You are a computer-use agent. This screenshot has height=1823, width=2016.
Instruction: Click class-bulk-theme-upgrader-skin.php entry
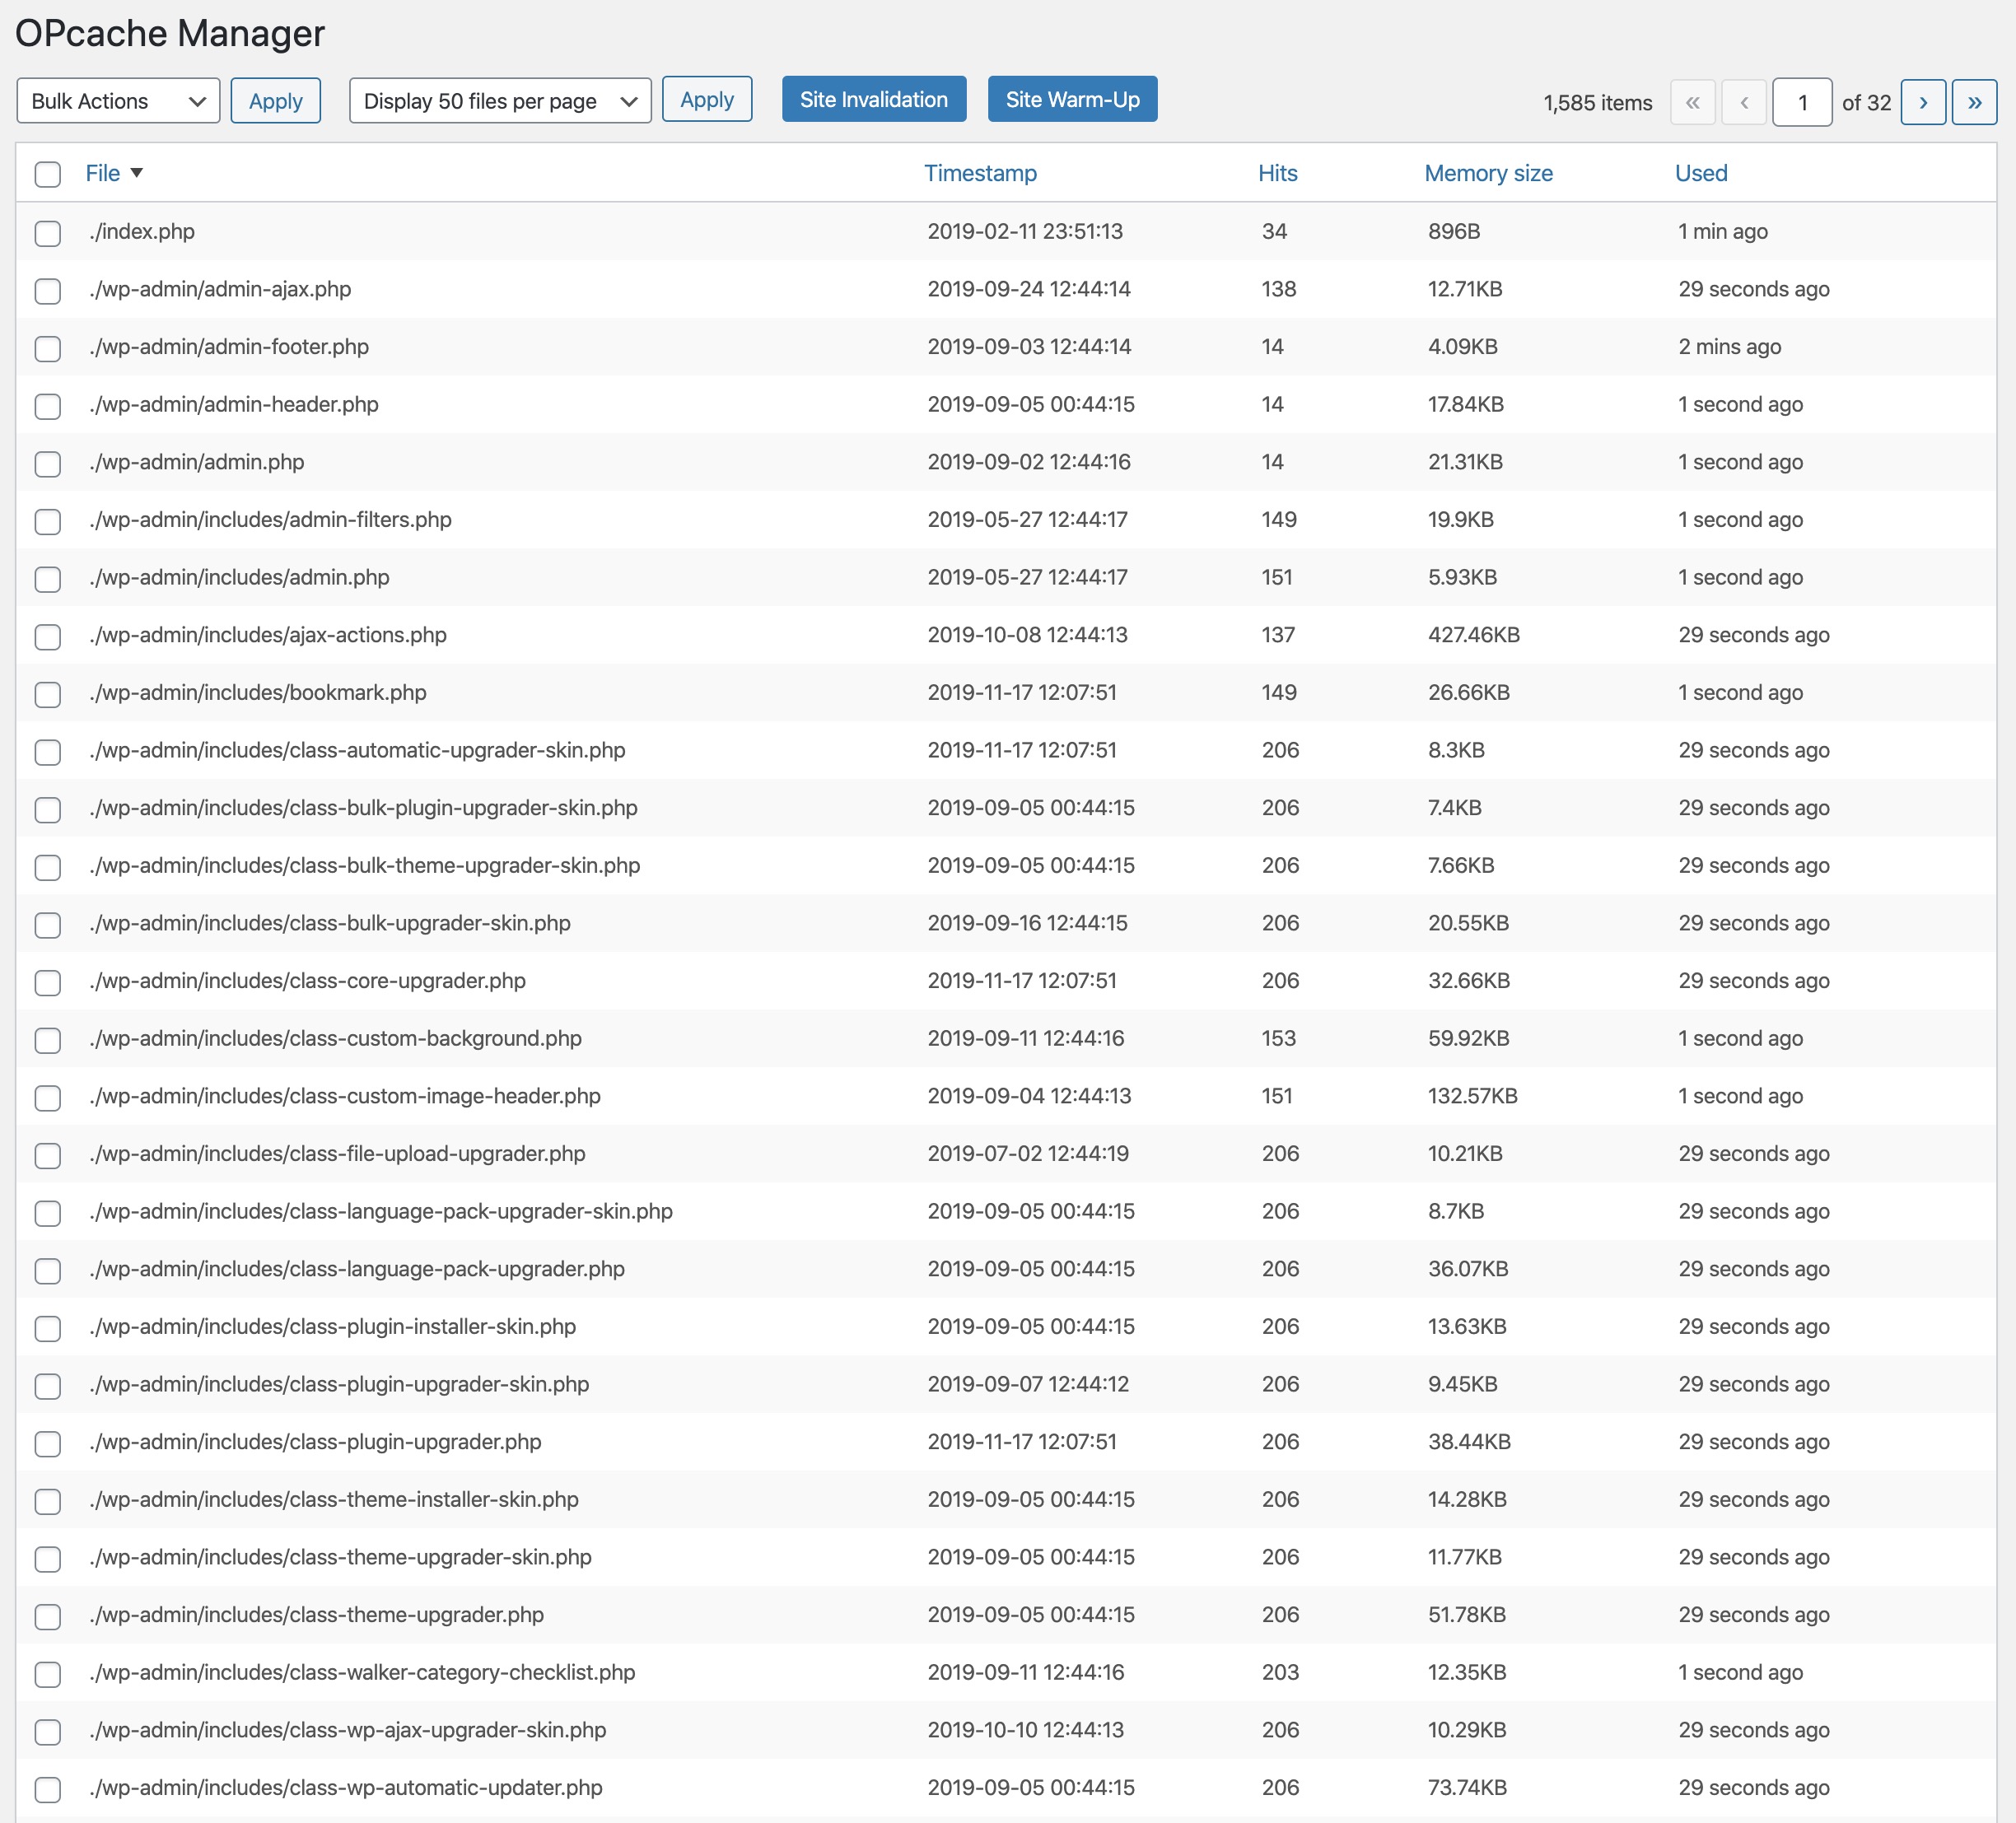[x=364, y=865]
